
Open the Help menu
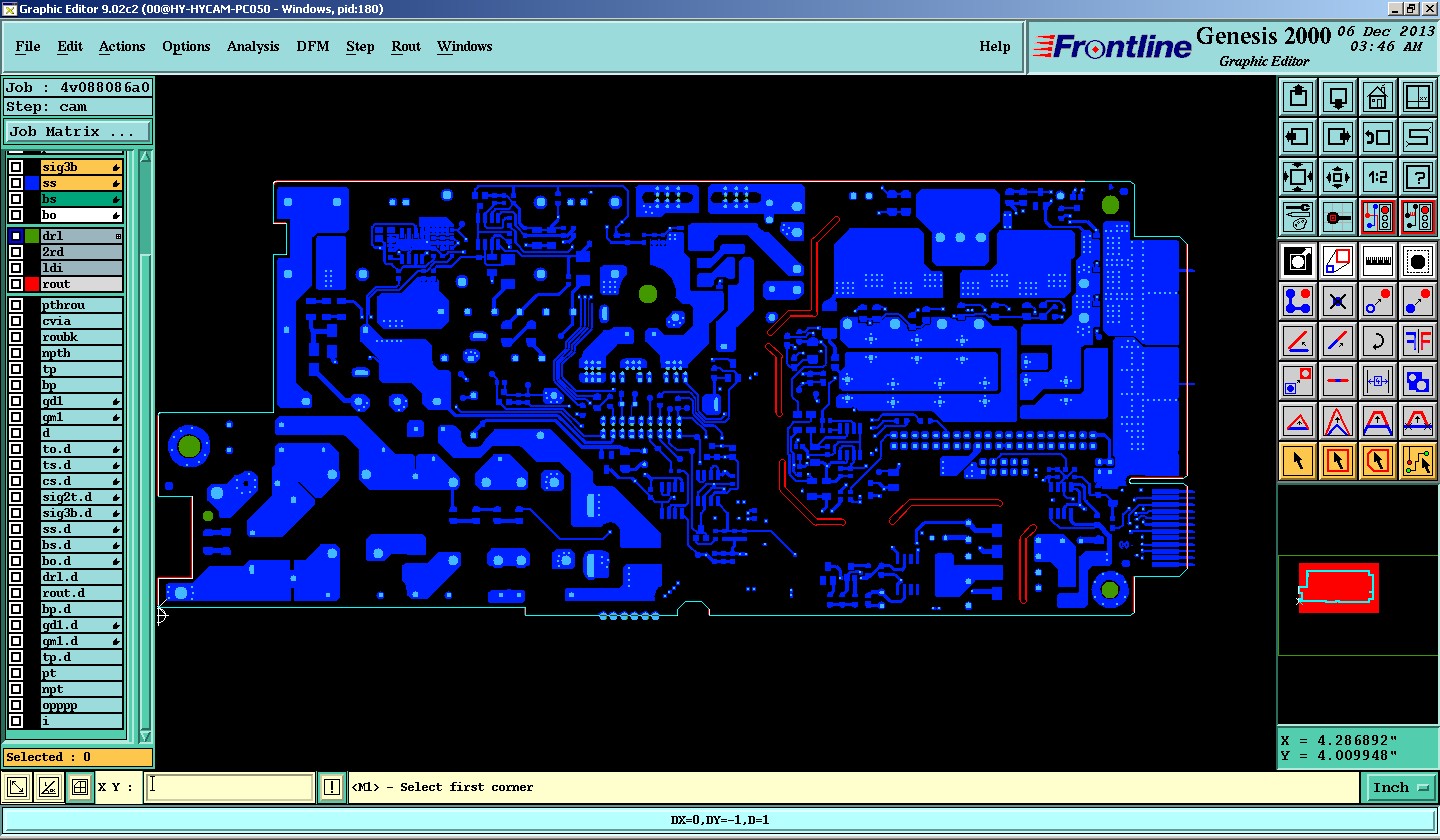[994, 46]
